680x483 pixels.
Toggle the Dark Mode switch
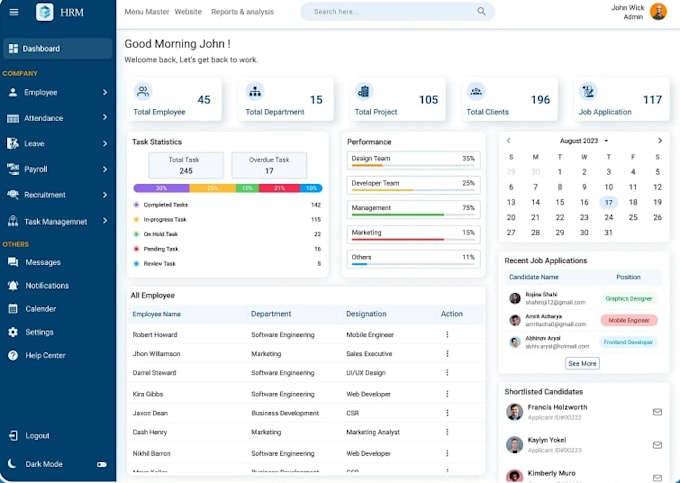pyautogui.click(x=102, y=464)
